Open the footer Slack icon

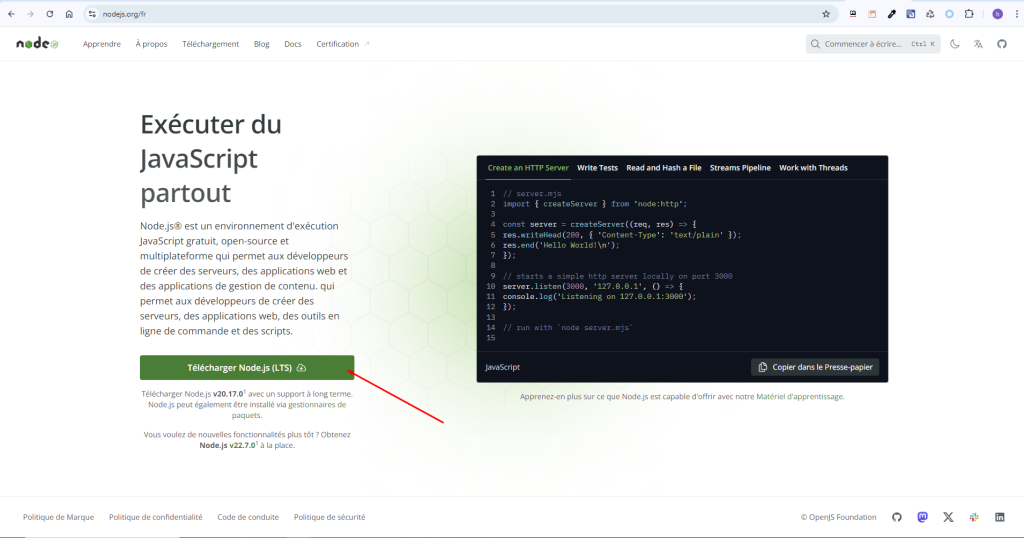coord(974,517)
